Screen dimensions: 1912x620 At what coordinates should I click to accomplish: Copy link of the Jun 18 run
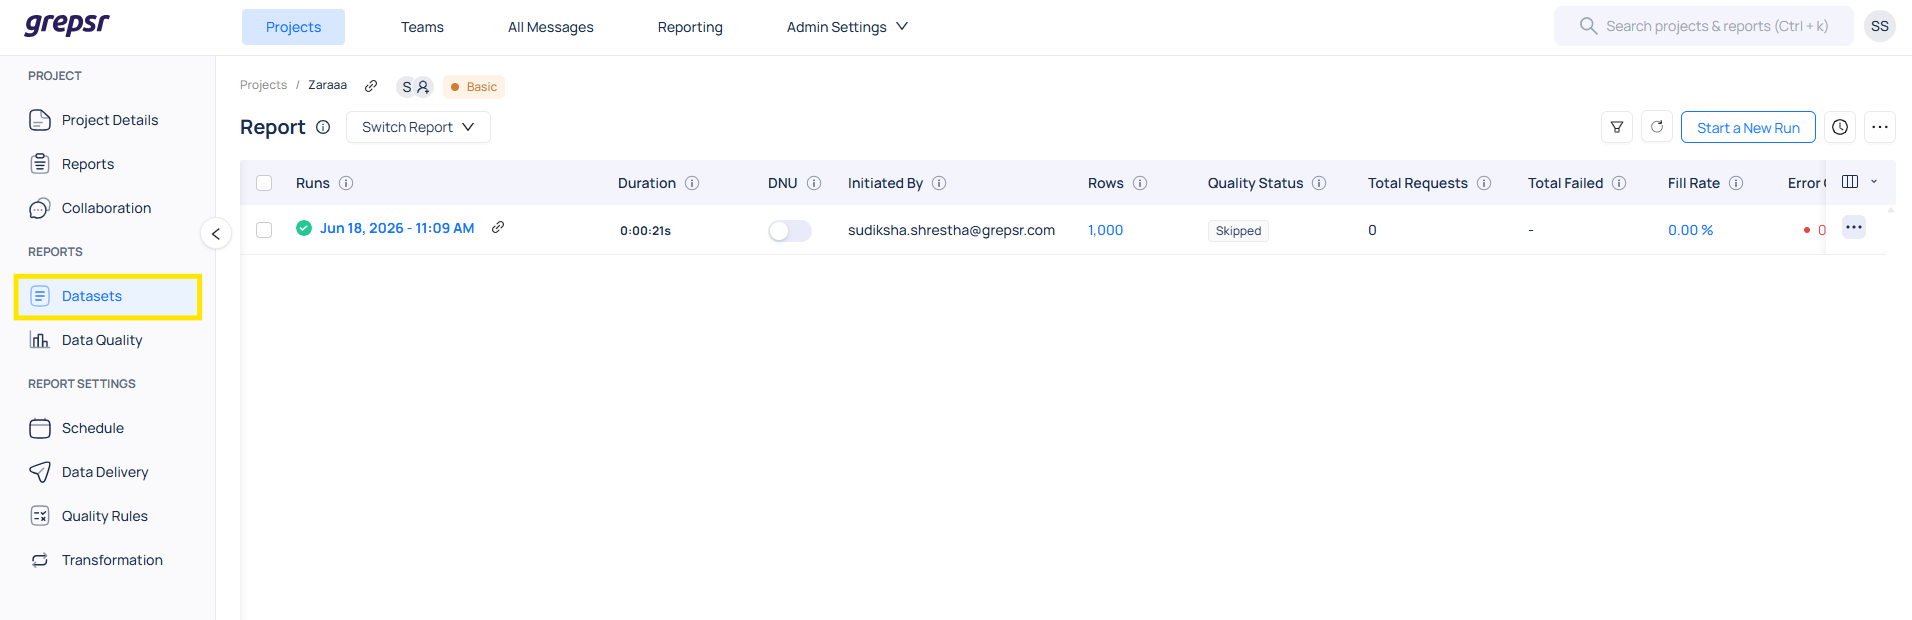(498, 228)
